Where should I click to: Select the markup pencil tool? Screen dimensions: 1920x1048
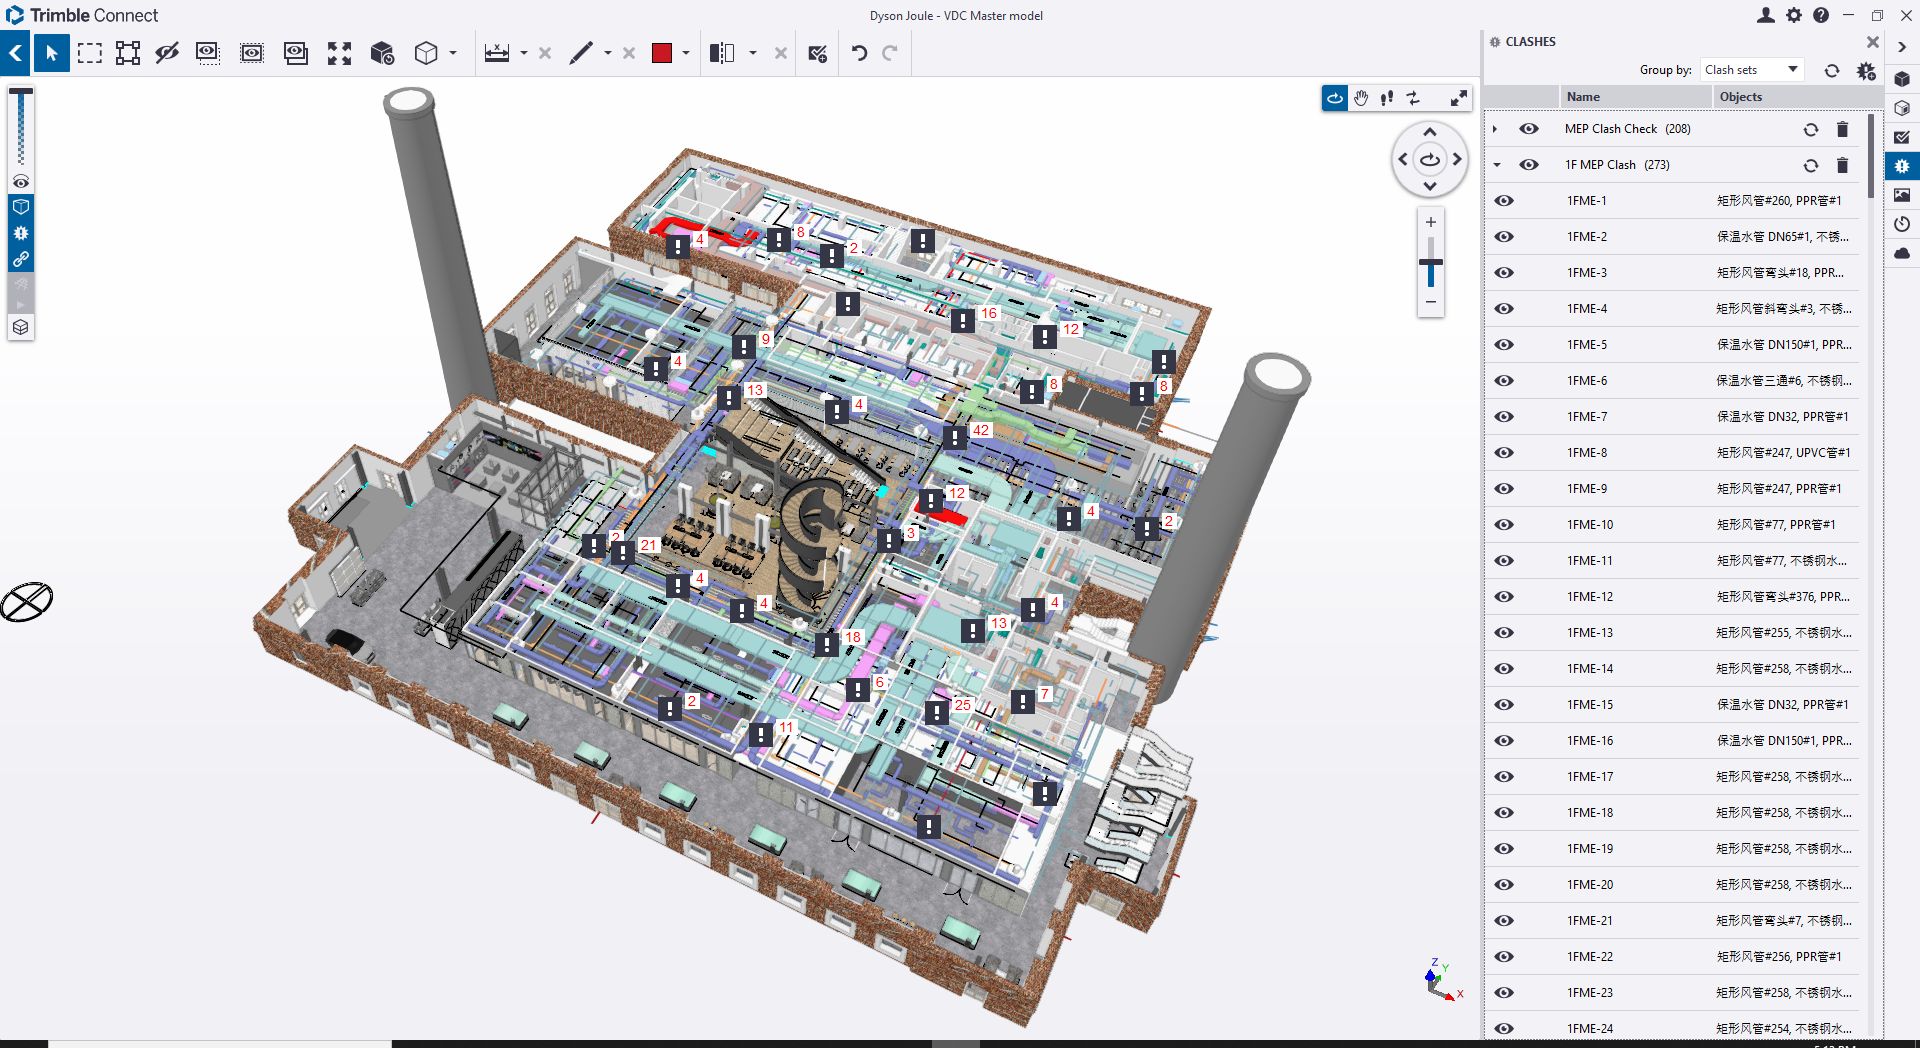point(581,53)
